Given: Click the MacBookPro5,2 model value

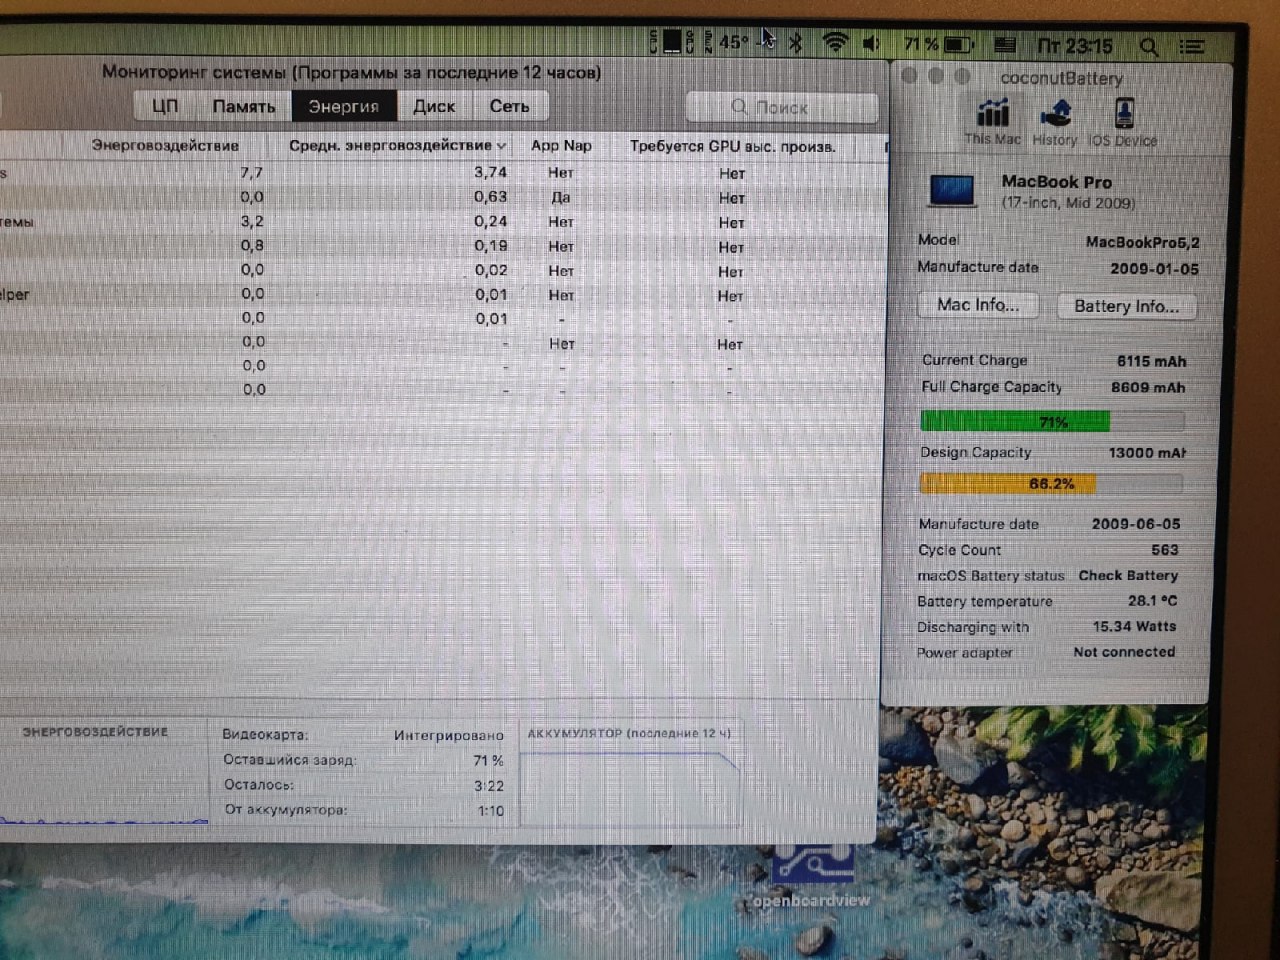Looking at the screenshot, I should [1143, 242].
